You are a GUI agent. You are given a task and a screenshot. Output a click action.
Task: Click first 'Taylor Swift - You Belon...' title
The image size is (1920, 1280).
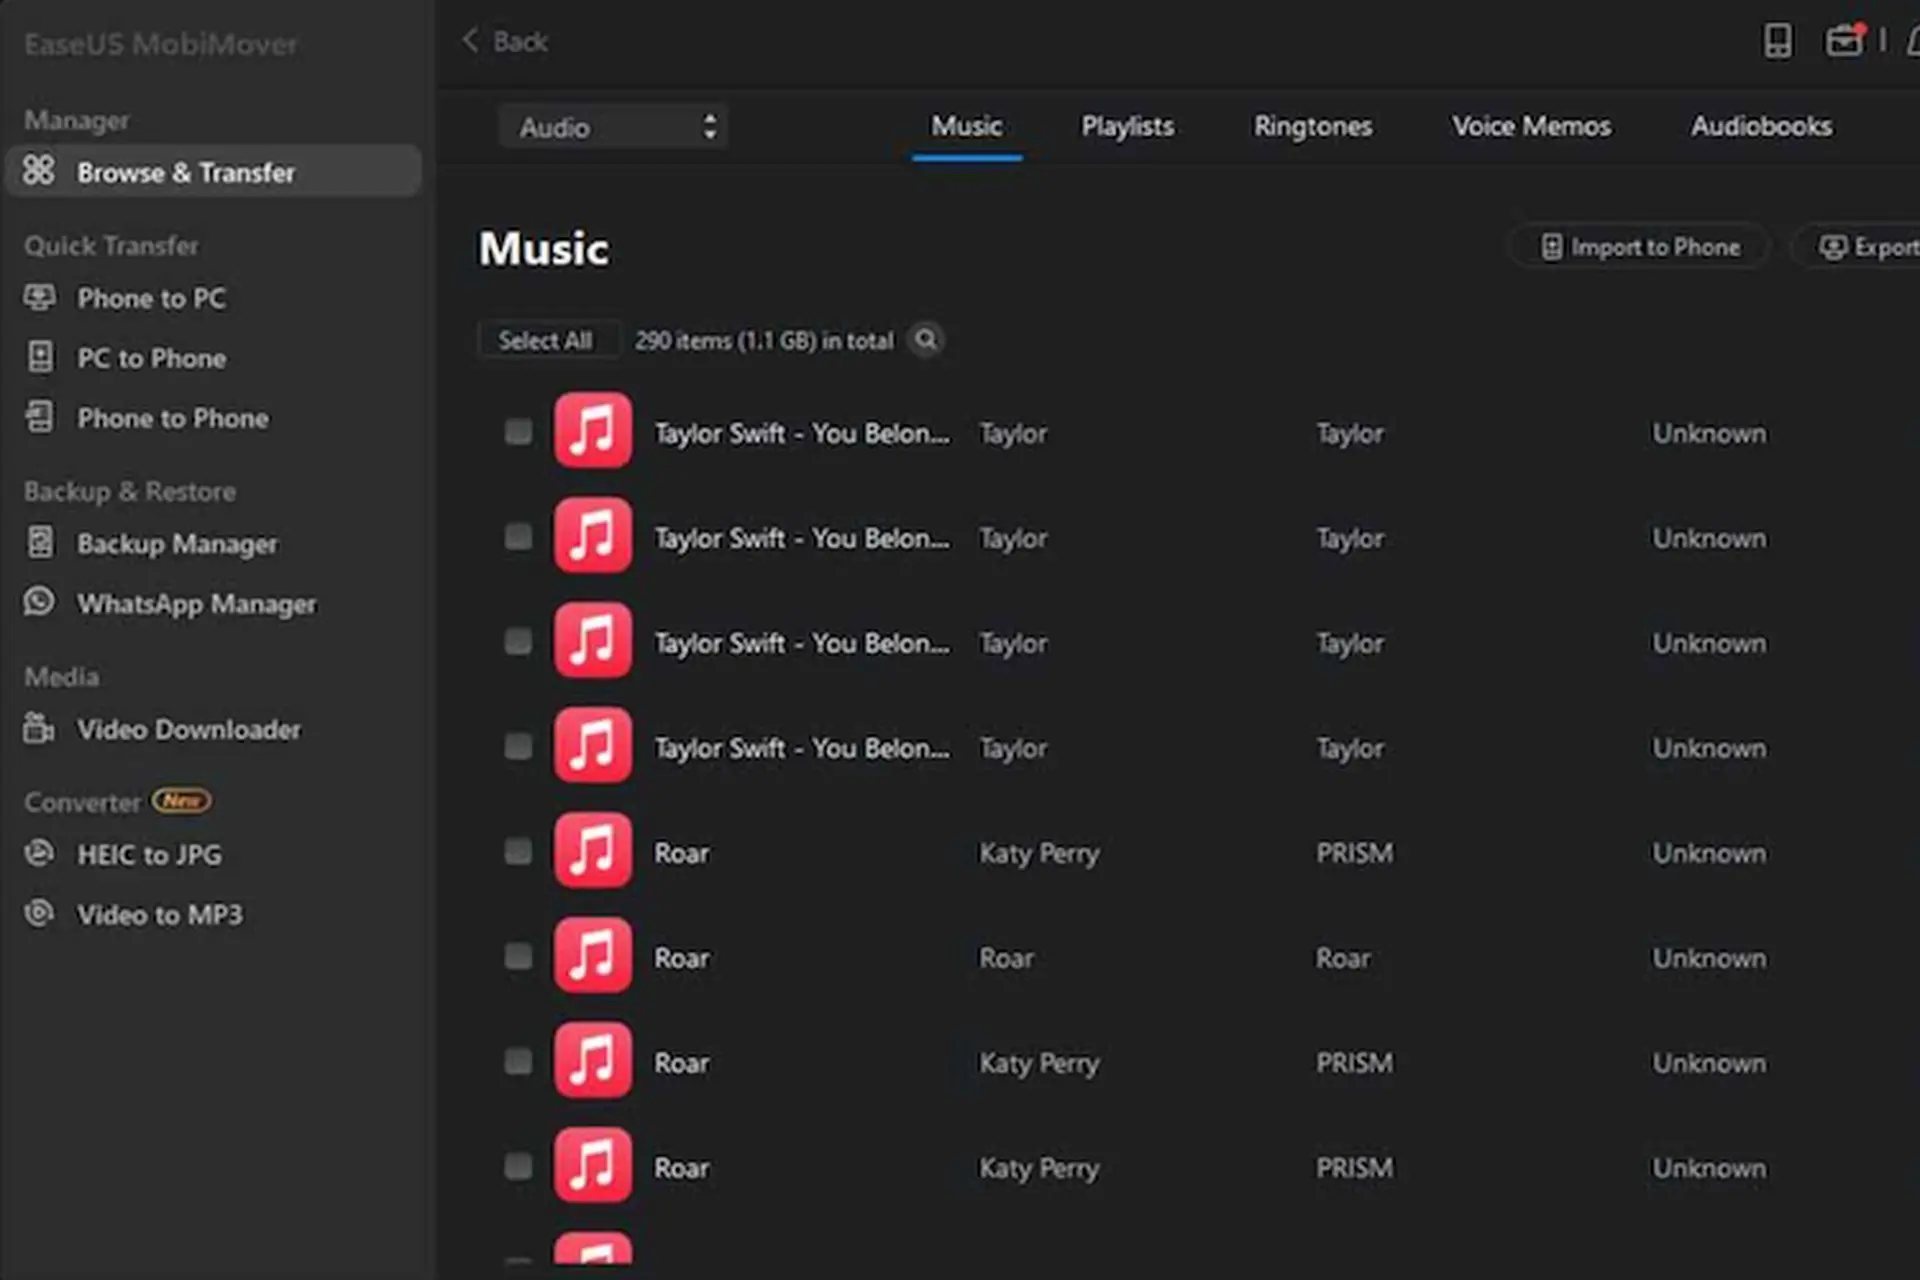[801, 433]
